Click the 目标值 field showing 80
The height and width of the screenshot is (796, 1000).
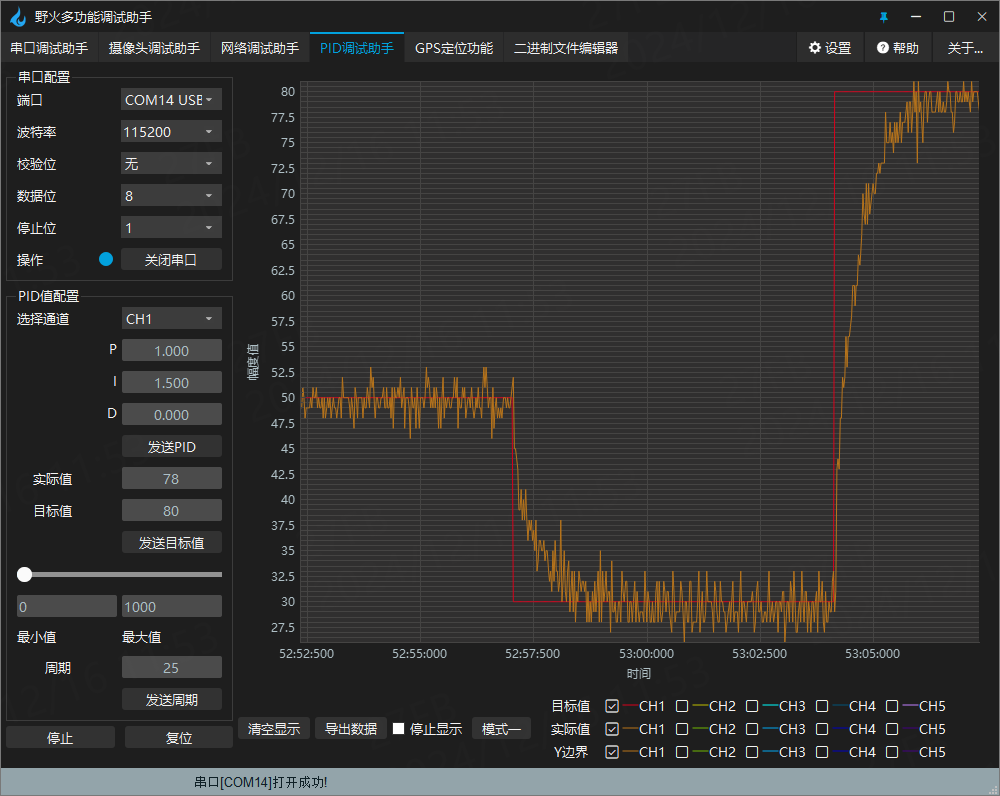[x=172, y=510]
